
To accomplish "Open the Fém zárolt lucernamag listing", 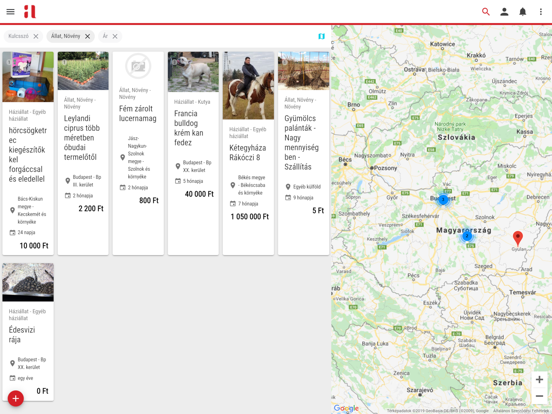I will click(x=138, y=113).
